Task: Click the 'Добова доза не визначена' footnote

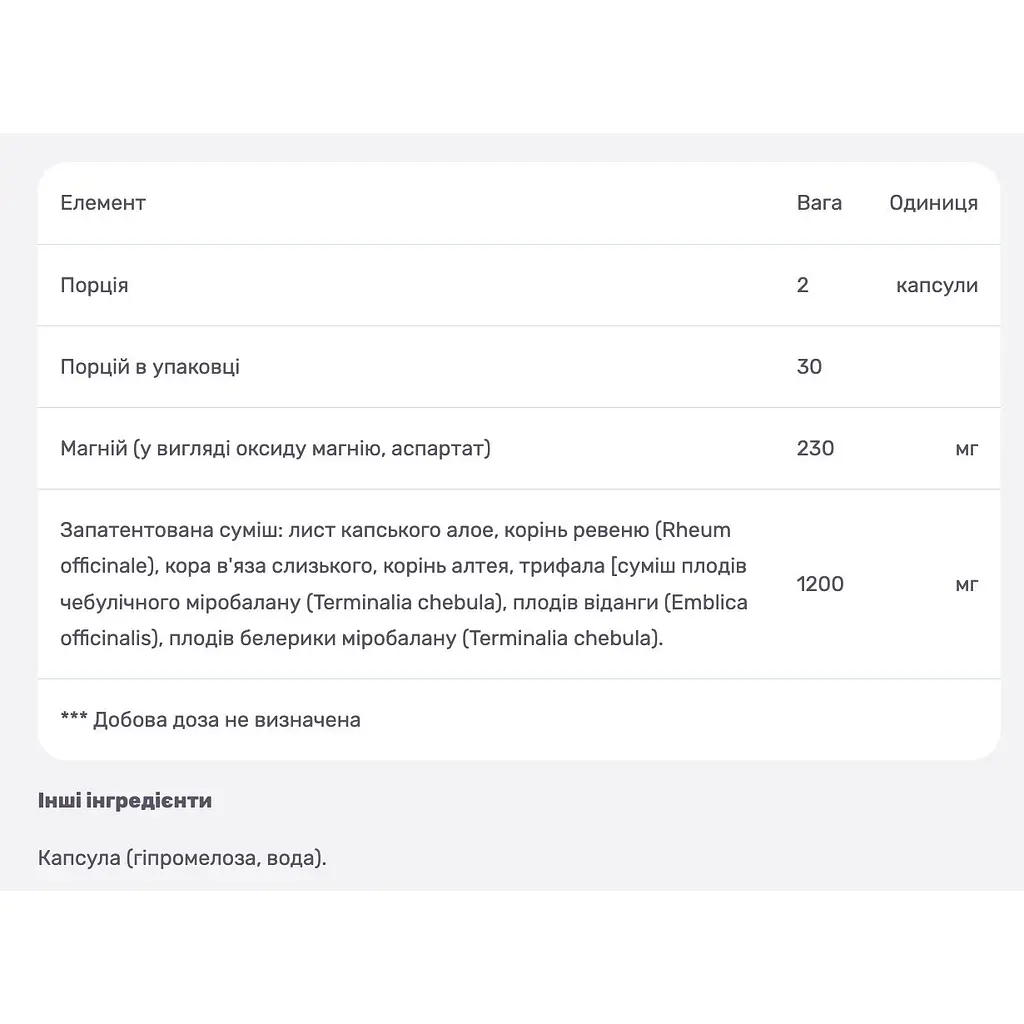Action: [x=210, y=720]
